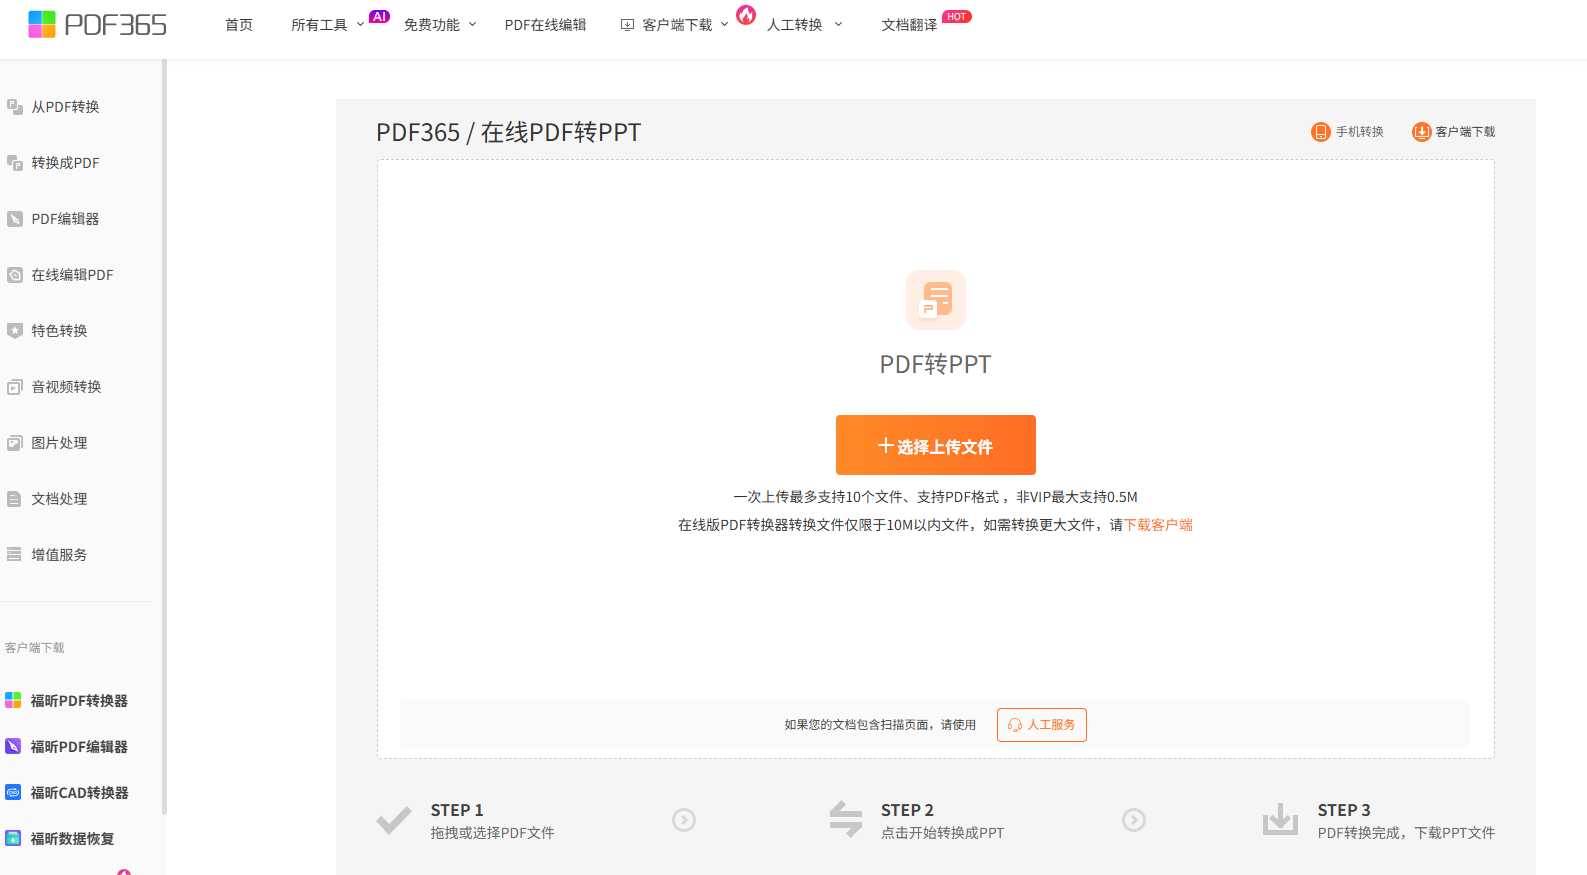The height and width of the screenshot is (875, 1587).
Task: Click the orange 客户端下载 download icon
Action: point(1421,132)
